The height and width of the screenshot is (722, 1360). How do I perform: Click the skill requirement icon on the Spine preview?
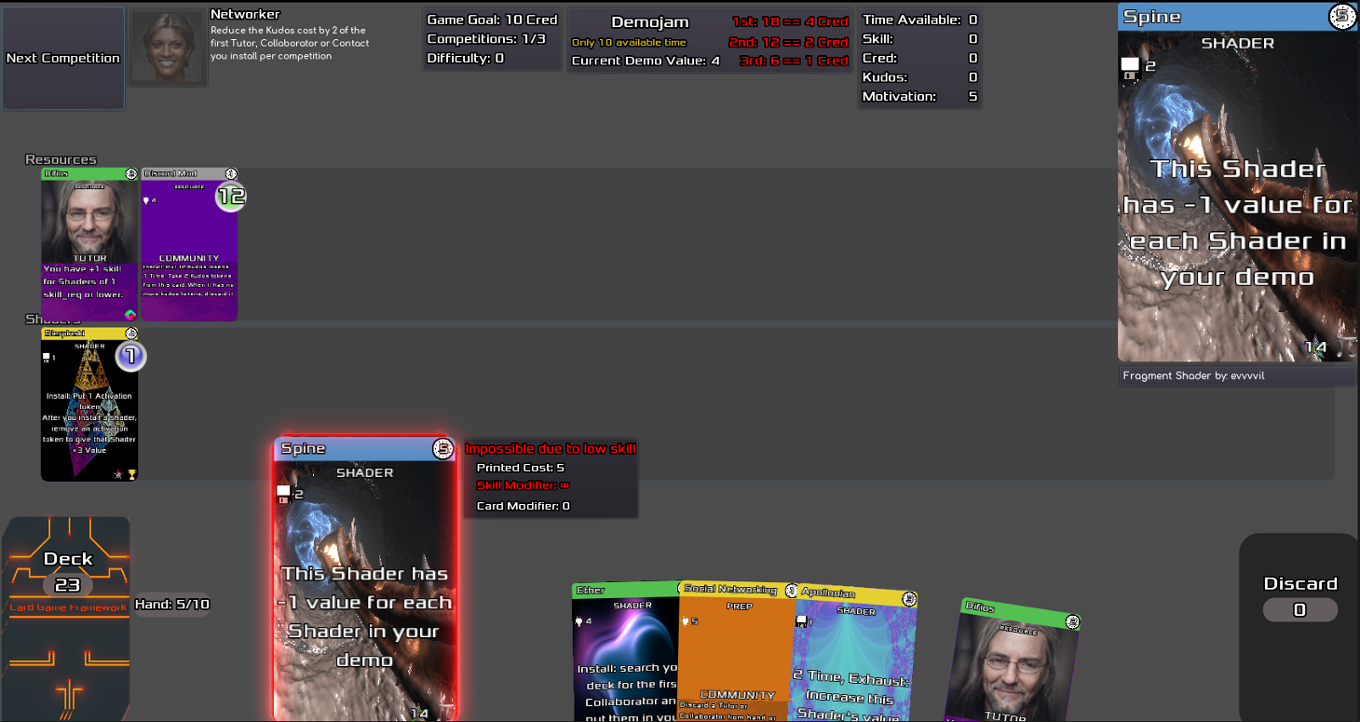1130,67
